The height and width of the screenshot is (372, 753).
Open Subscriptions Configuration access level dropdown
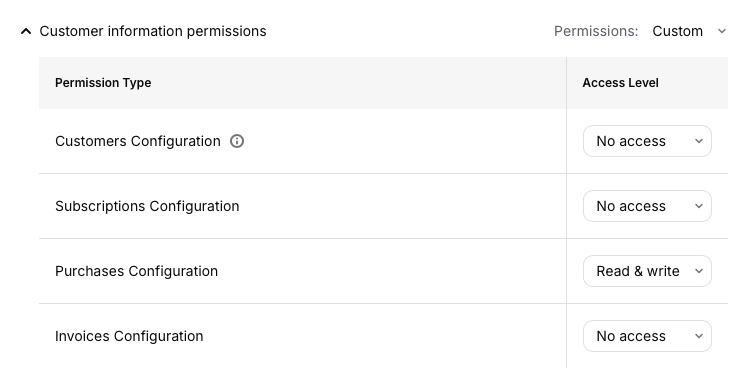(647, 206)
